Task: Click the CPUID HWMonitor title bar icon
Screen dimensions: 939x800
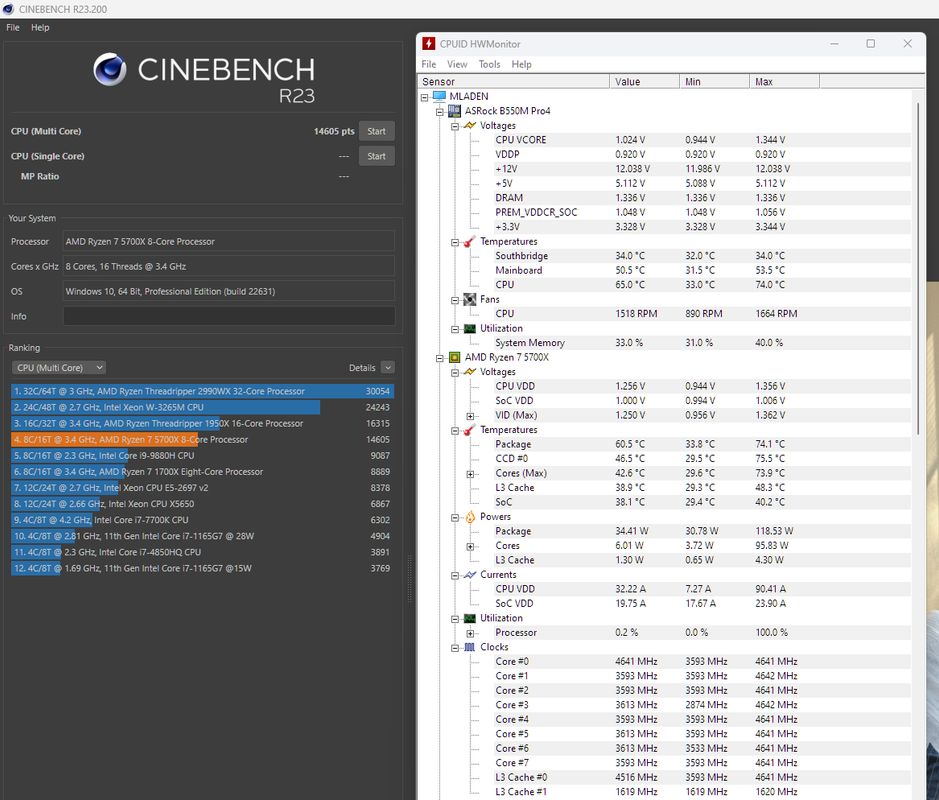Action: (429, 44)
